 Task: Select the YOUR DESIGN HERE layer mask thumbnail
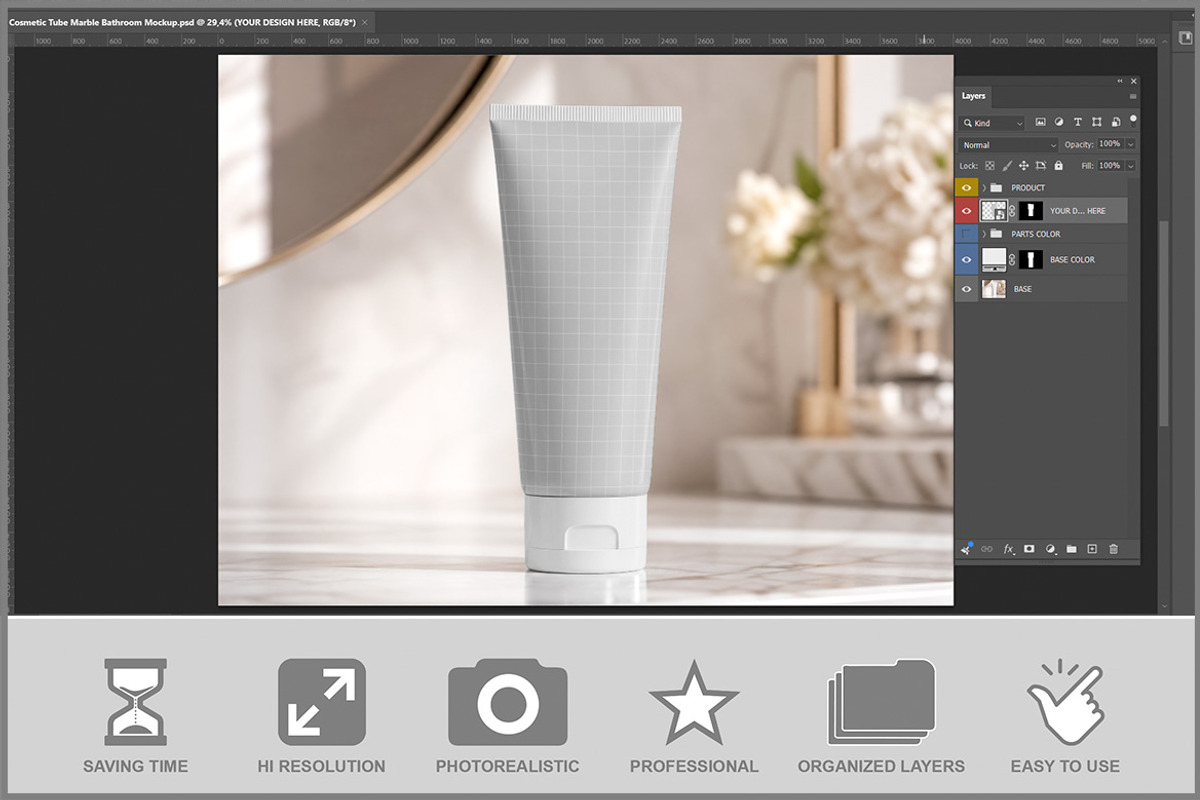[x=1031, y=211]
